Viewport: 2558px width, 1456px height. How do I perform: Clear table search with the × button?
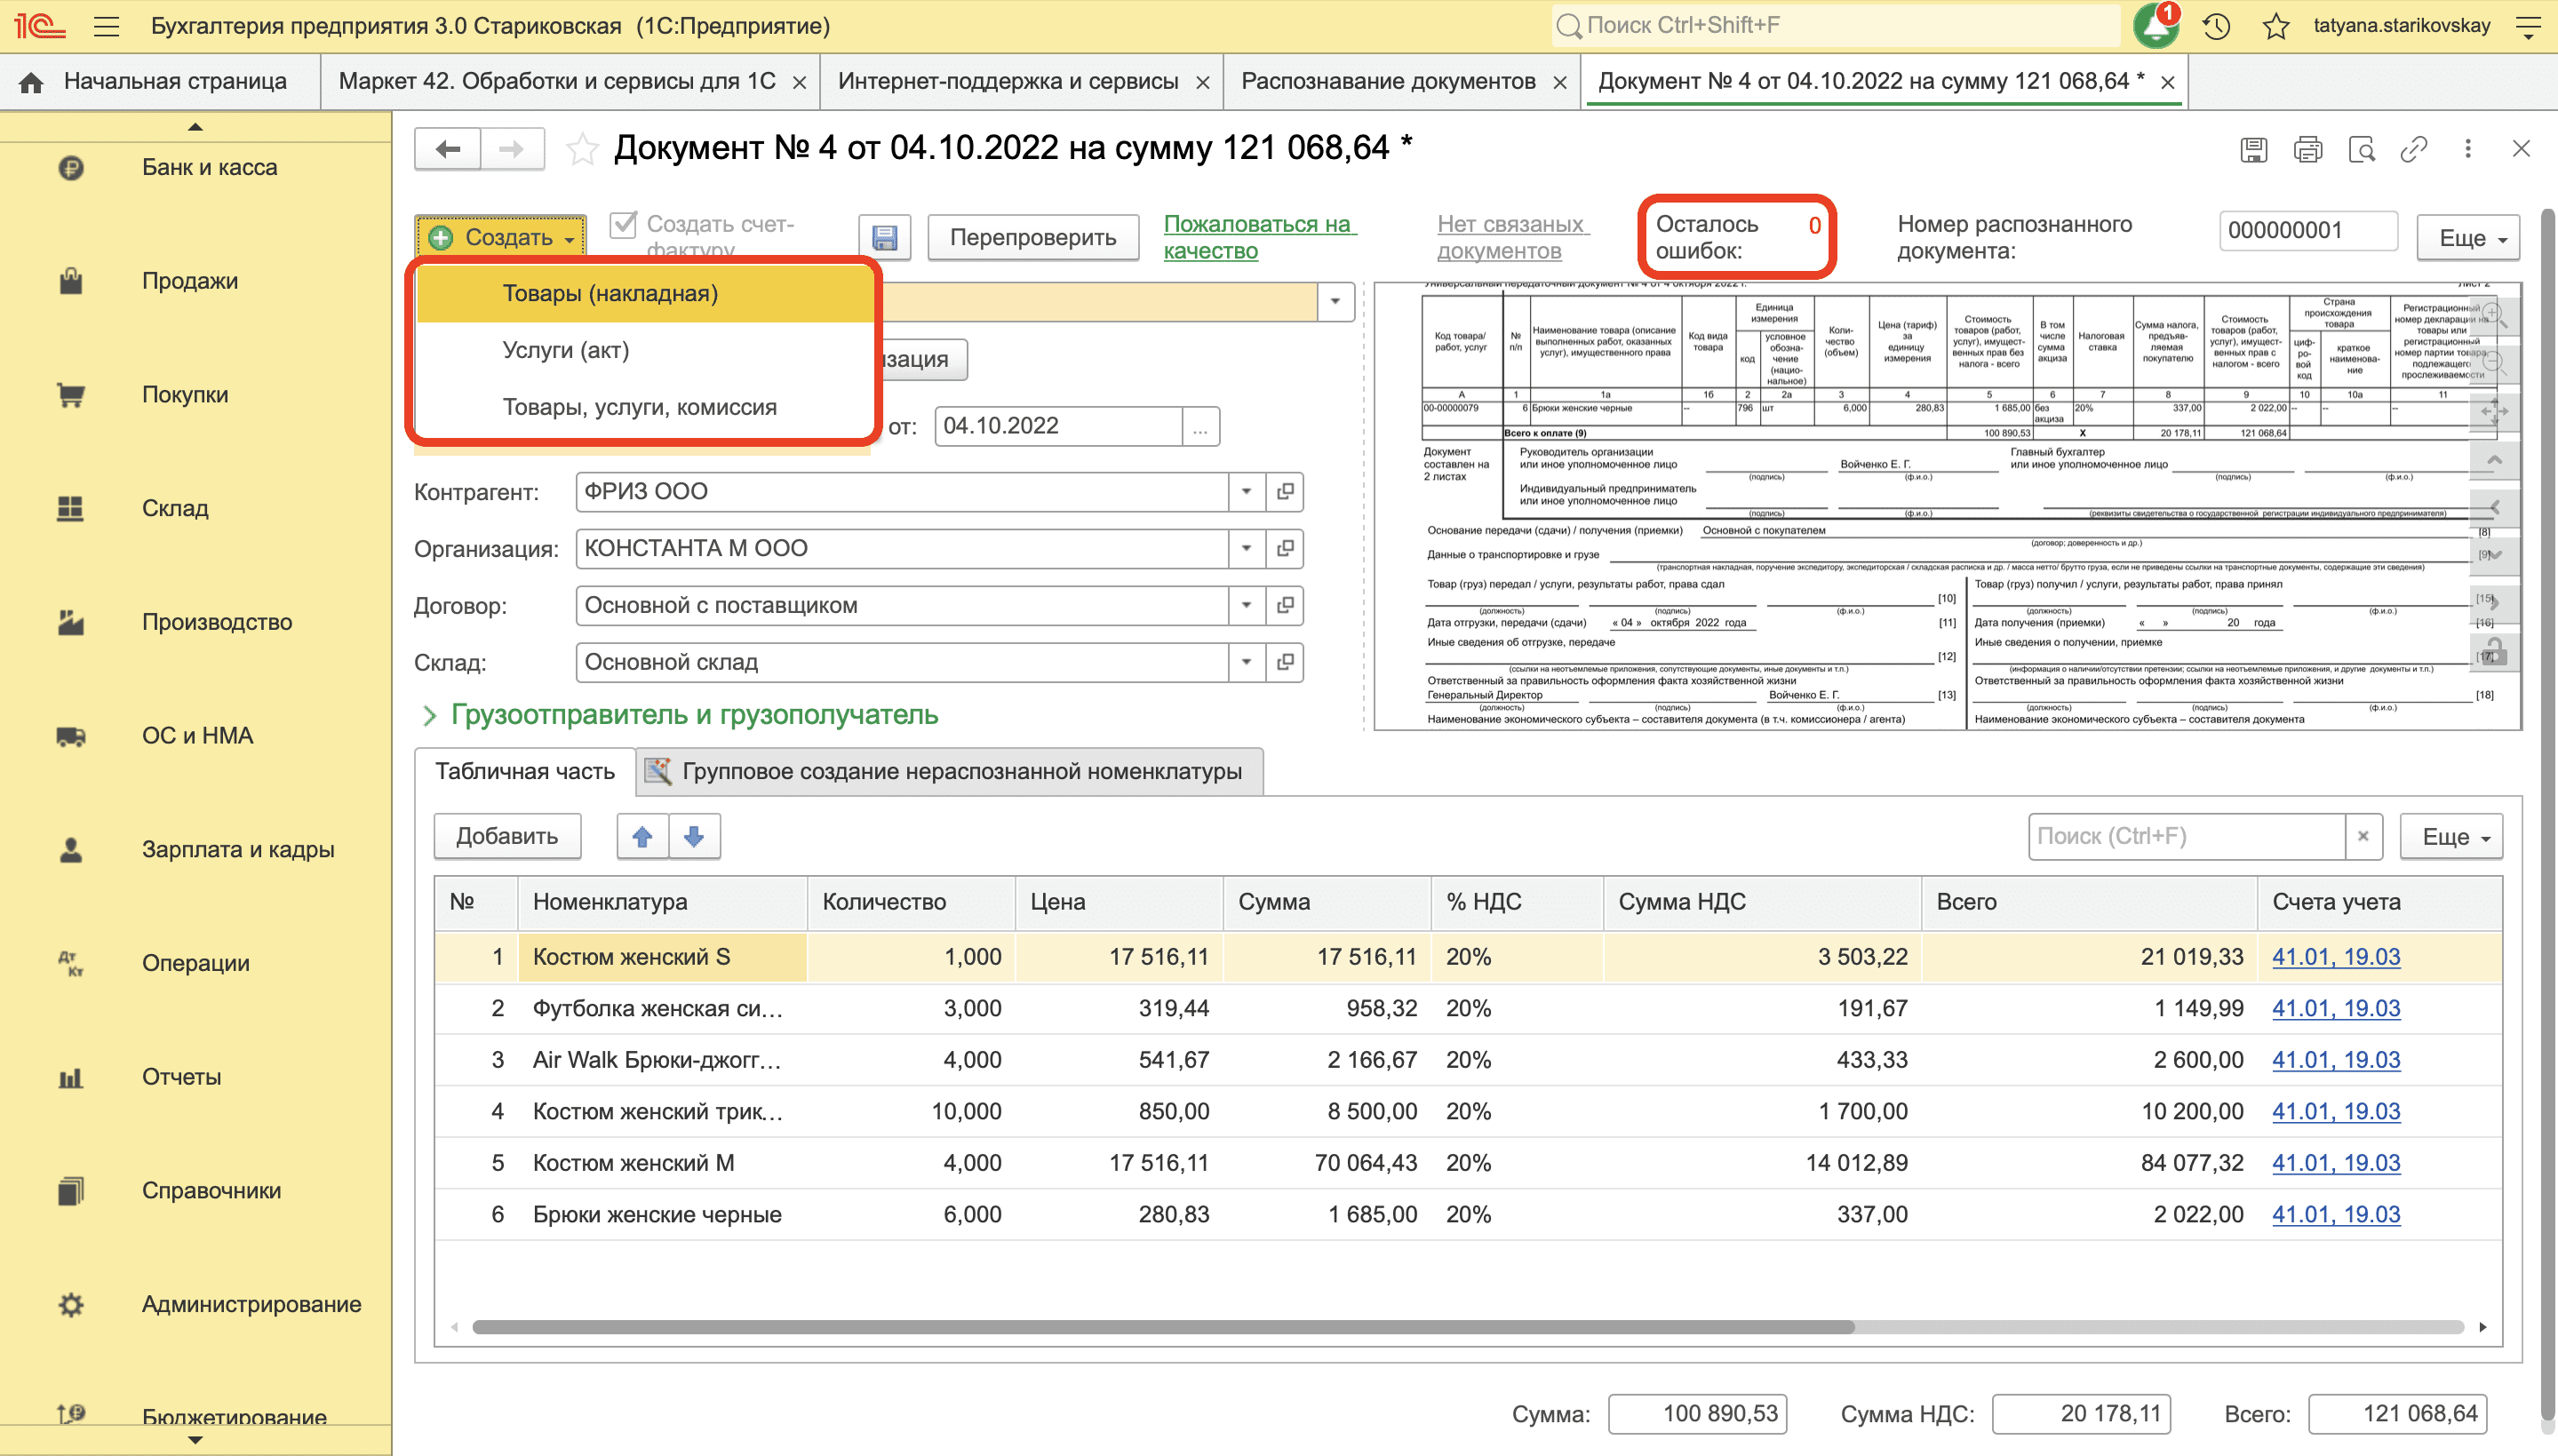tap(2363, 836)
